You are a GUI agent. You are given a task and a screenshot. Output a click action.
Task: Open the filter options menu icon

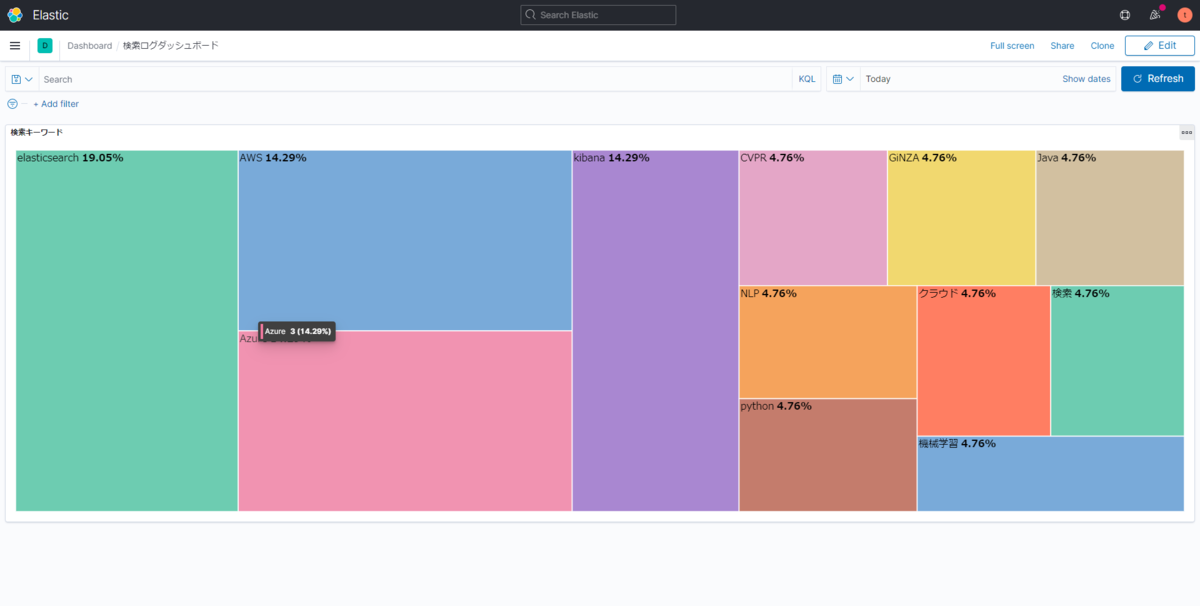(12, 104)
